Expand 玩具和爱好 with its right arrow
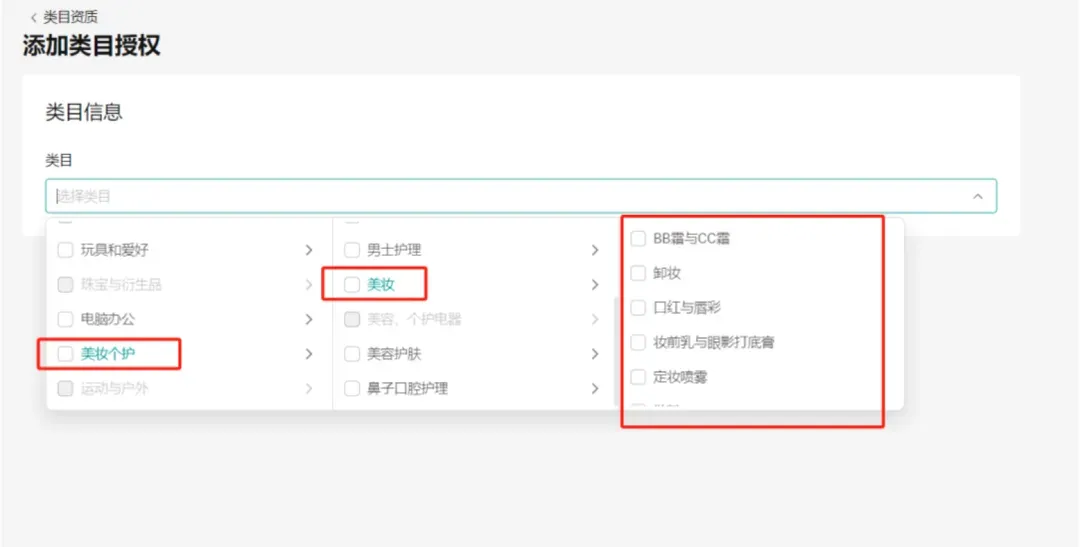The image size is (1080, 547). click(309, 250)
